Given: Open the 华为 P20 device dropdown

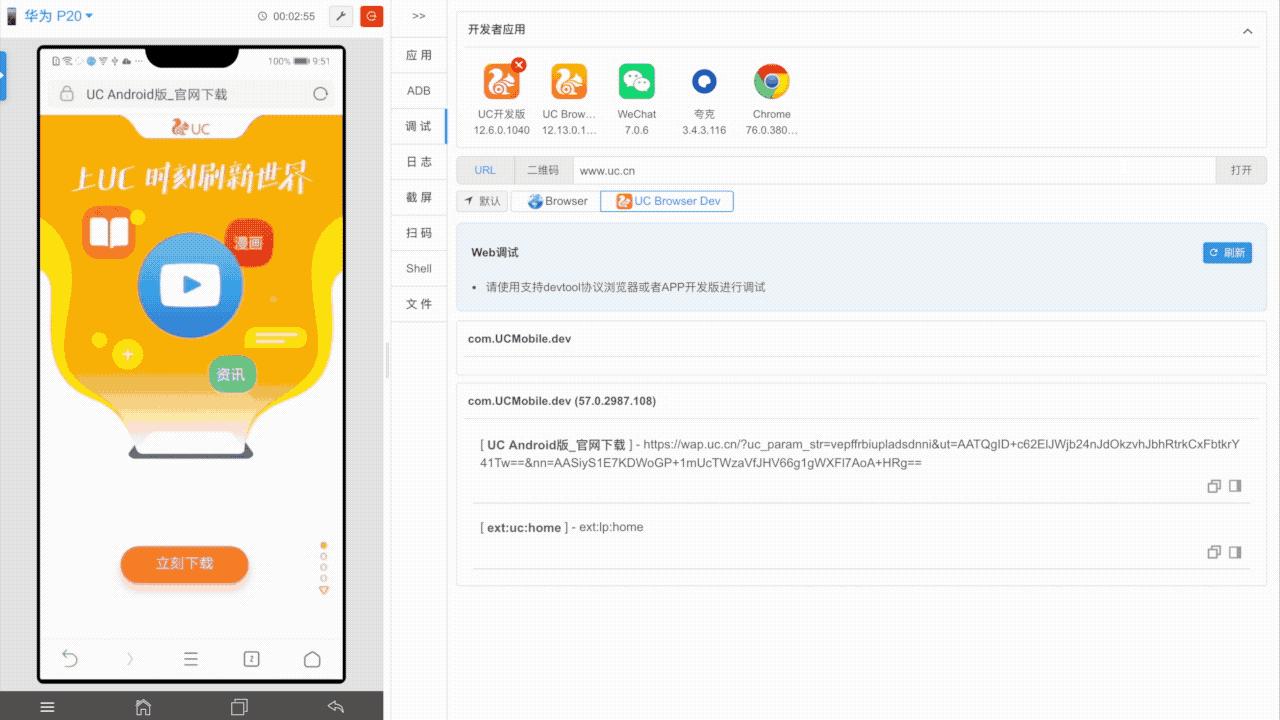Looking at the screenshot, I should coord(58,16).
